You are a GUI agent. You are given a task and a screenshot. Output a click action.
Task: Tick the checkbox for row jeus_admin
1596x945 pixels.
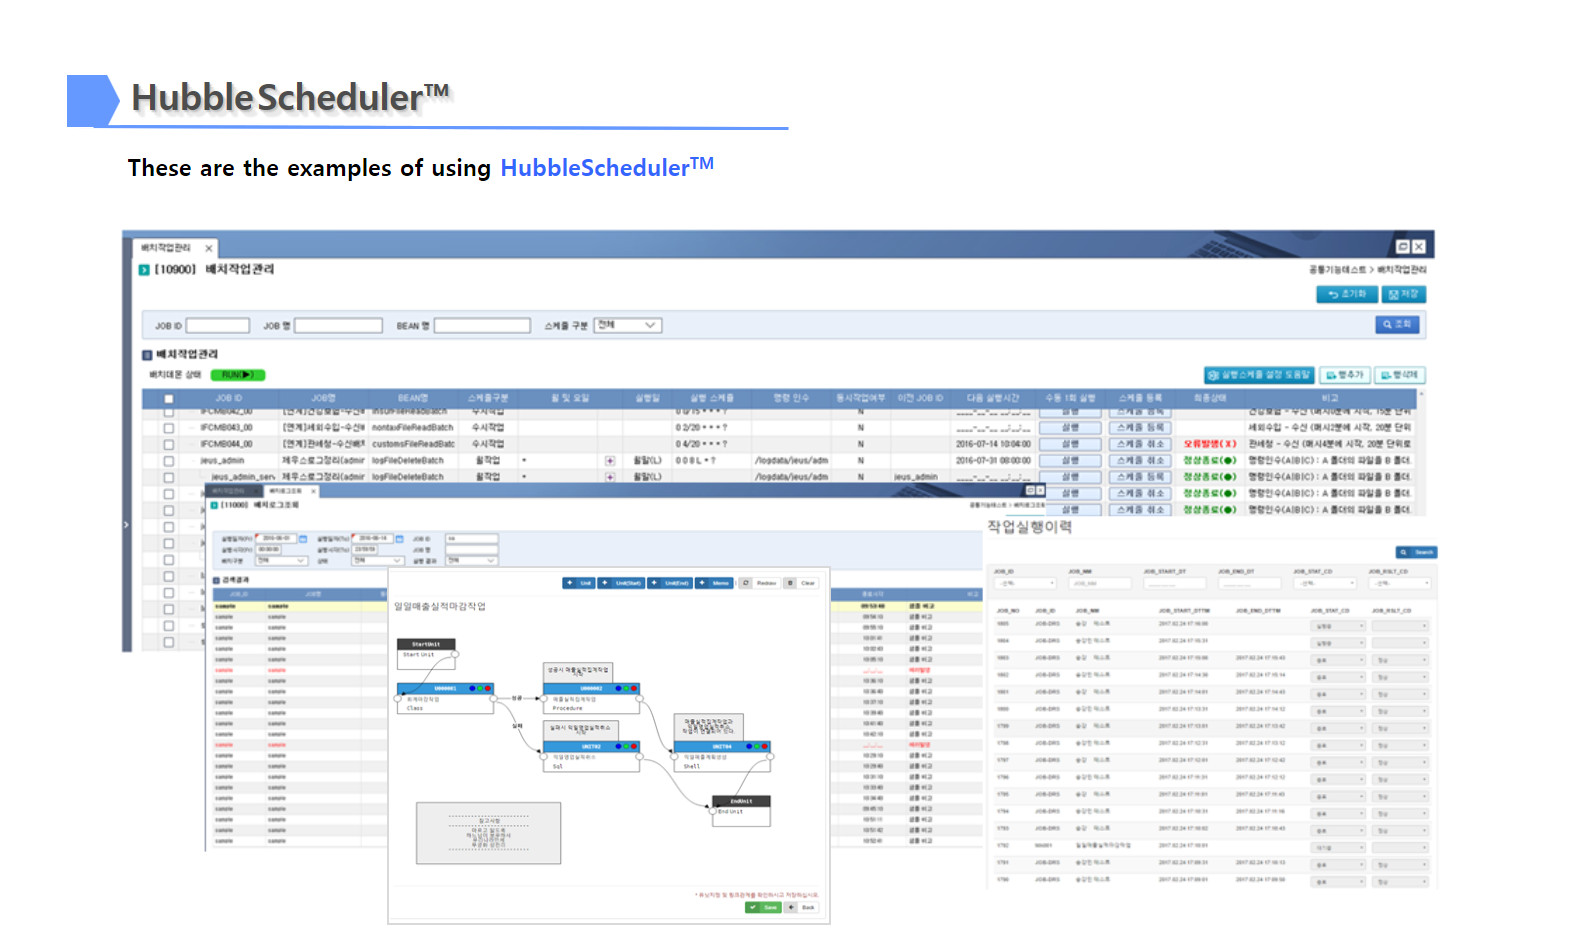coord(169,461)
